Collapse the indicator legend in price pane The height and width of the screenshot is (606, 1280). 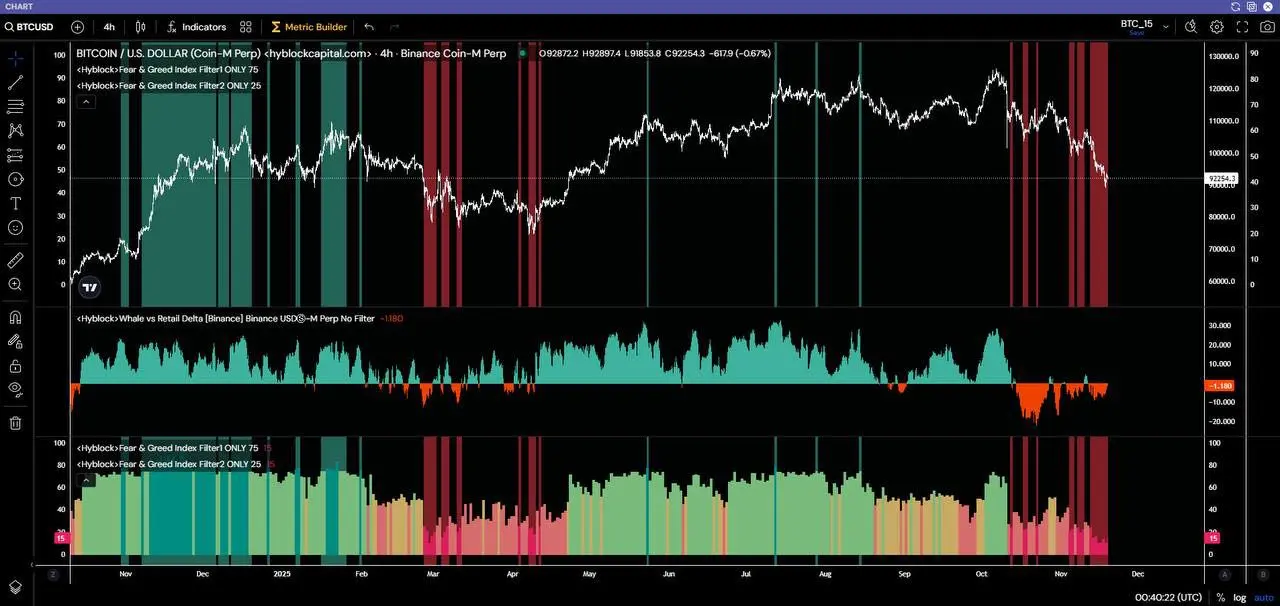pyautogui.click(x=86, y=102)
